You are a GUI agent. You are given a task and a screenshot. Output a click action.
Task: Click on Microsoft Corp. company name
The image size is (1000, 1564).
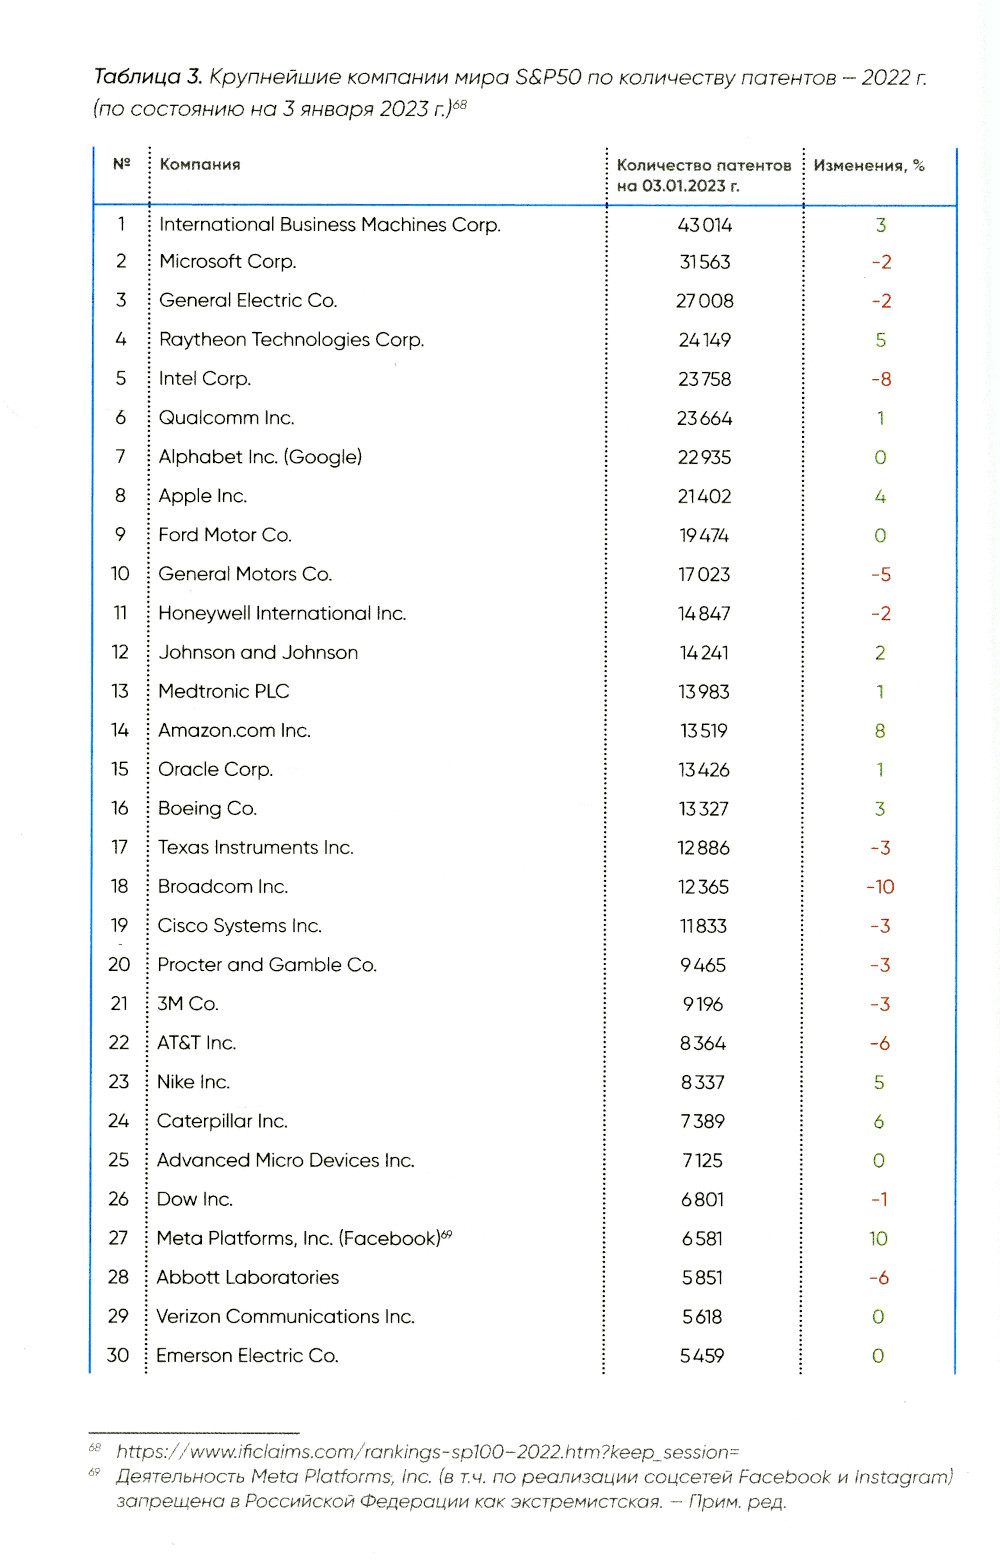227,262
